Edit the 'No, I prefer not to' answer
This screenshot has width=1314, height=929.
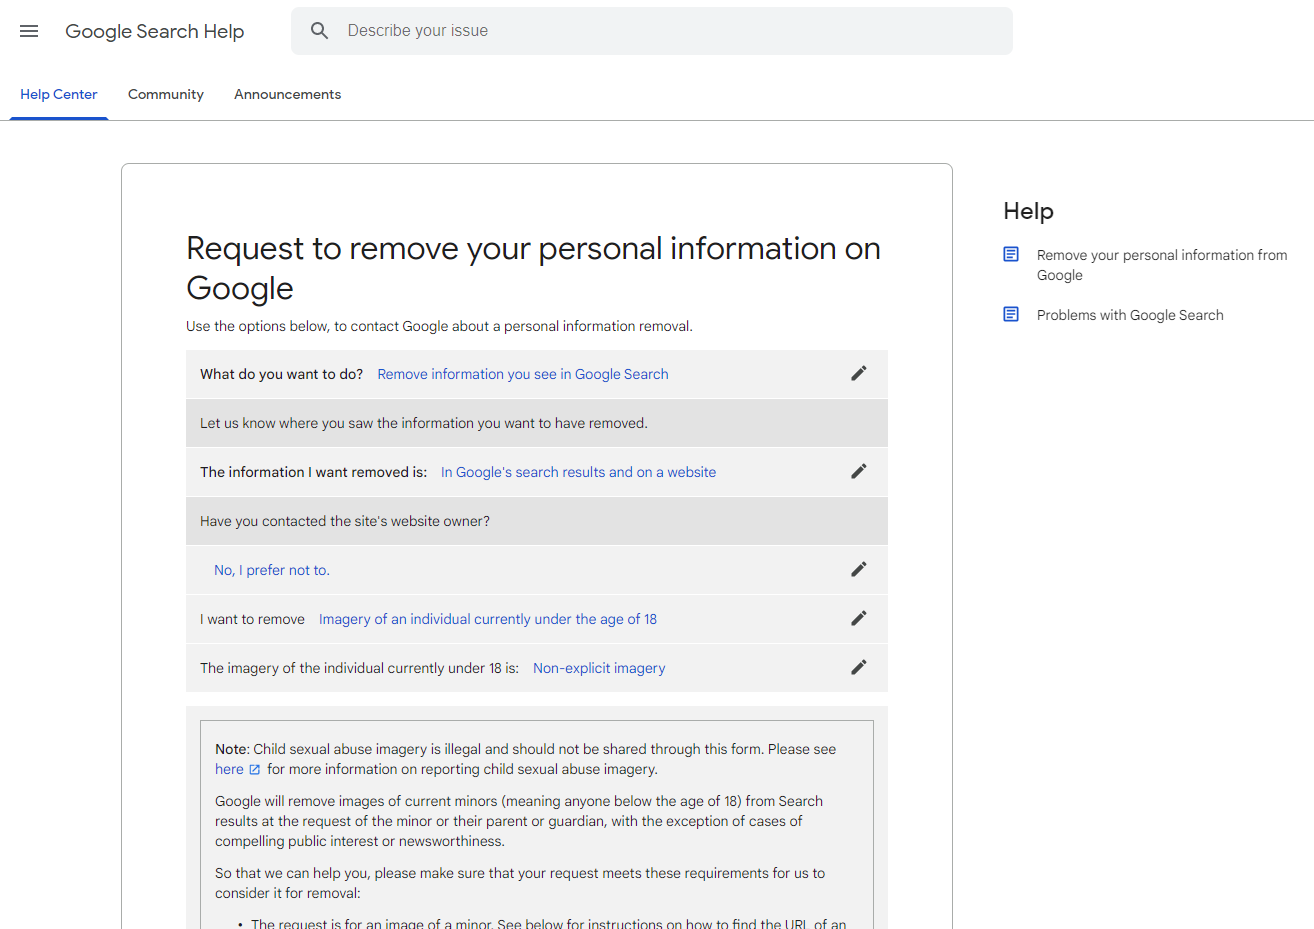coord(858,569)
